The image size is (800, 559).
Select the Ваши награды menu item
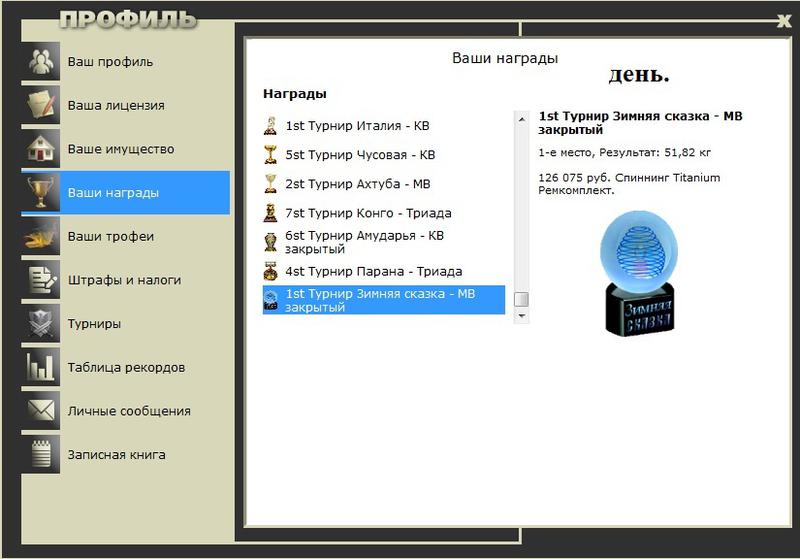(x=126, y=192)
